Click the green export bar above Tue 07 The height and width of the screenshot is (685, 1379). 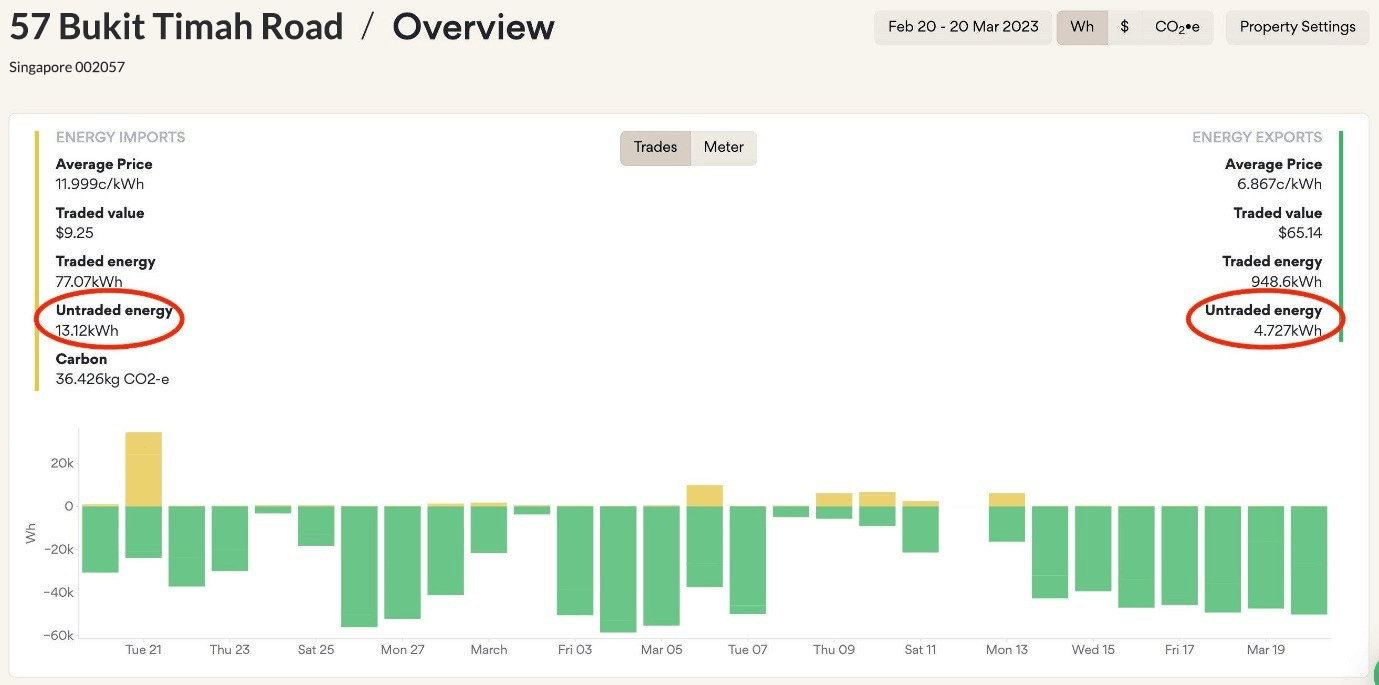pos(747,559)
